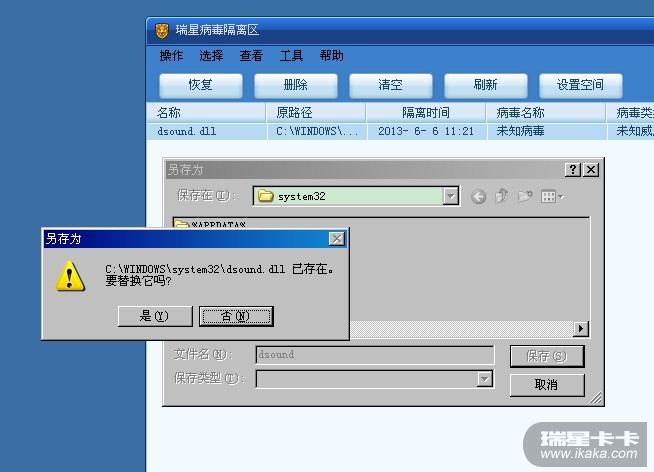Screen dimensions: 654x472
Task: Click the 恢复 restore button
Action: [201, 85]
